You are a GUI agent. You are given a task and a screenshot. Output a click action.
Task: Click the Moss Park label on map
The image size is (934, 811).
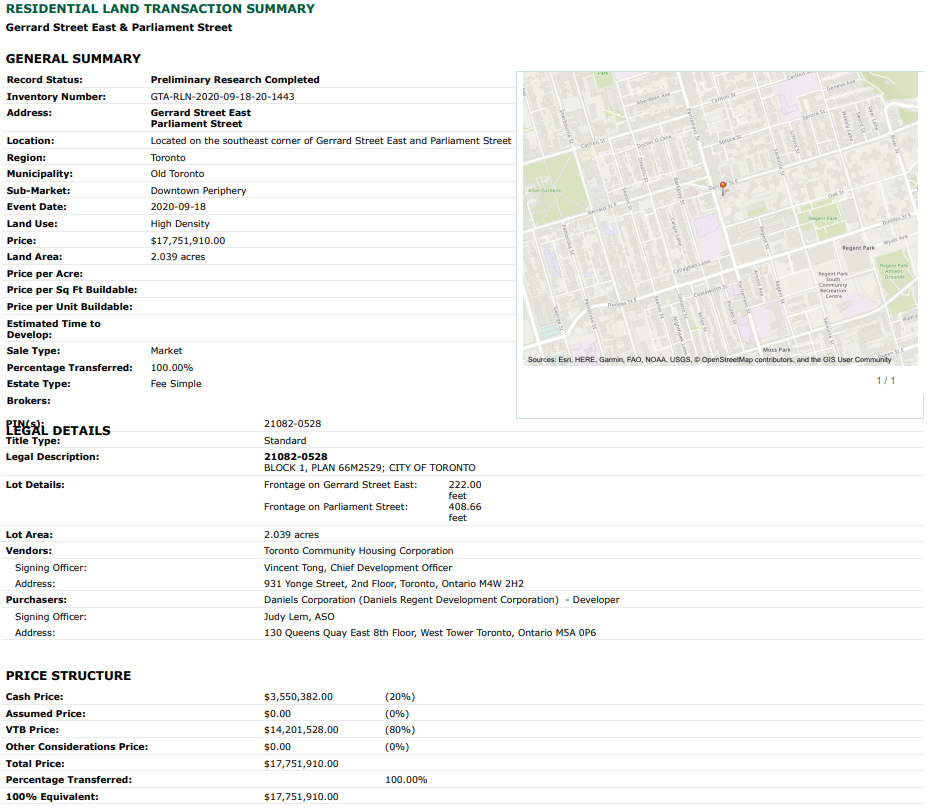pos(777,350)
